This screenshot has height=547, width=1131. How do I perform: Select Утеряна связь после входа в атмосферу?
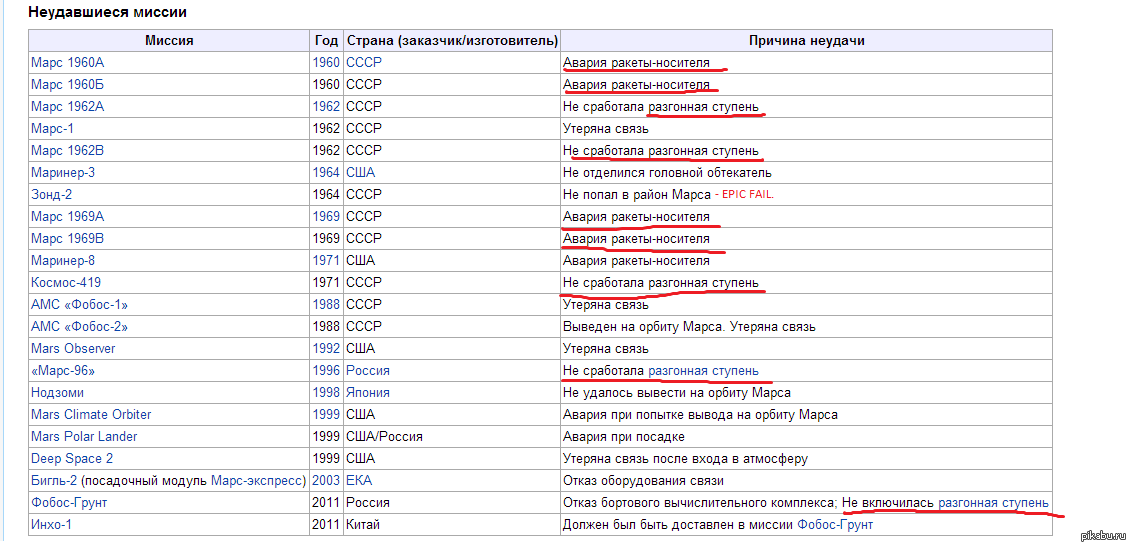pyautogui.click(x=685, y=458)
